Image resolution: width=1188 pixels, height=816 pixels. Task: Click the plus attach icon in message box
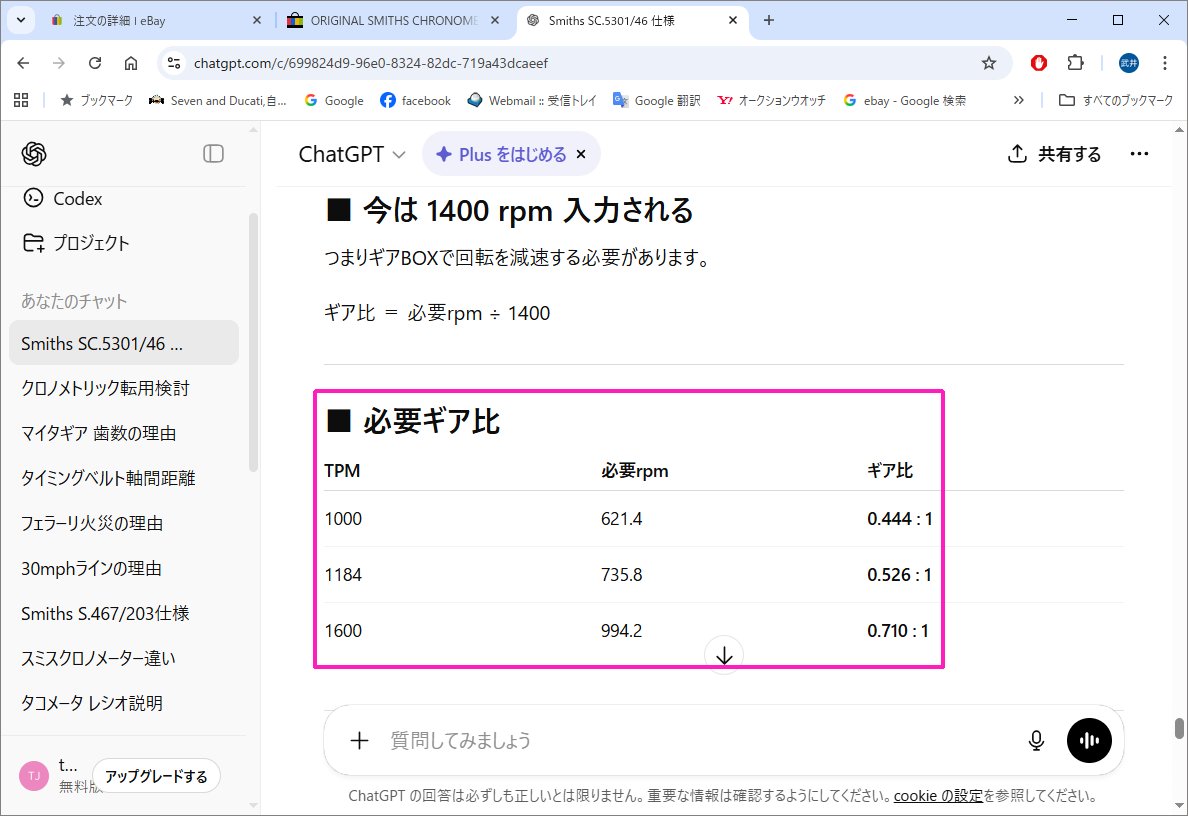pyautogui.click(x=359, y=740)
